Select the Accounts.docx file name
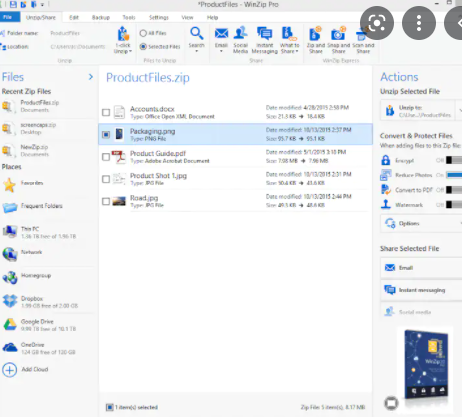This screenshot has width=462, height=417. 152,109
